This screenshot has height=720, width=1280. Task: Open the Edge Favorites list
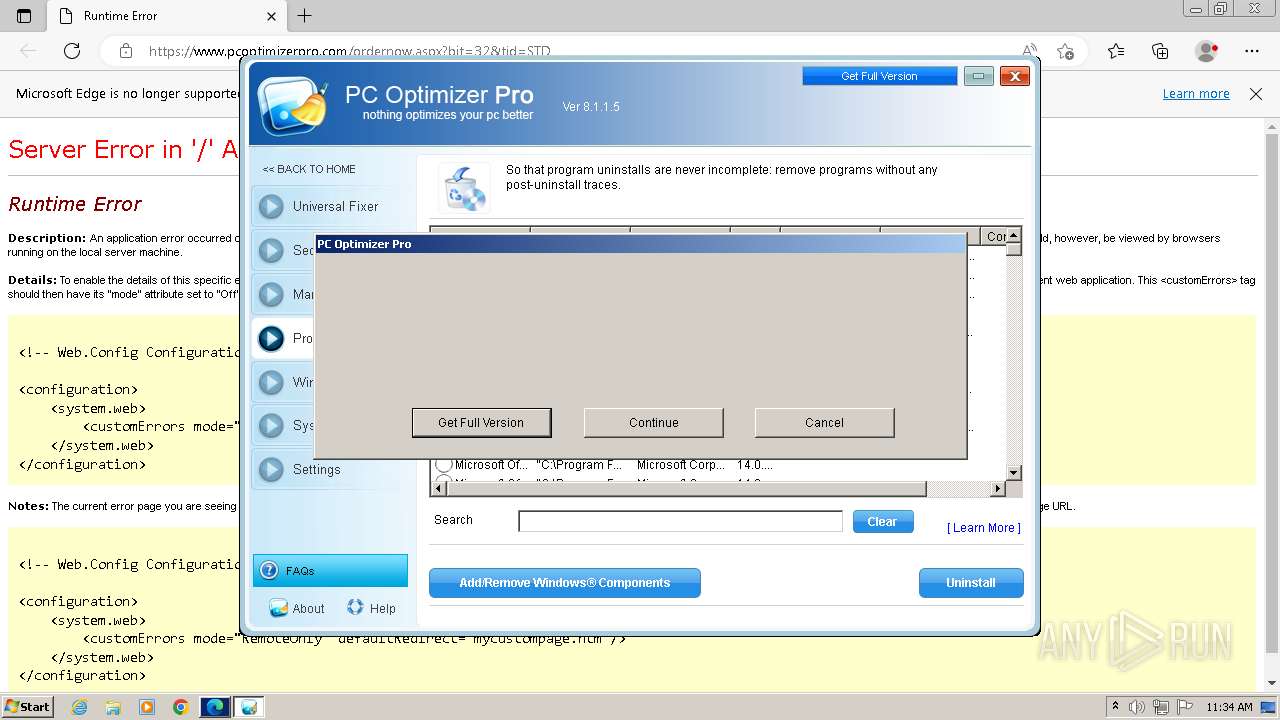tap(1115, 51)
